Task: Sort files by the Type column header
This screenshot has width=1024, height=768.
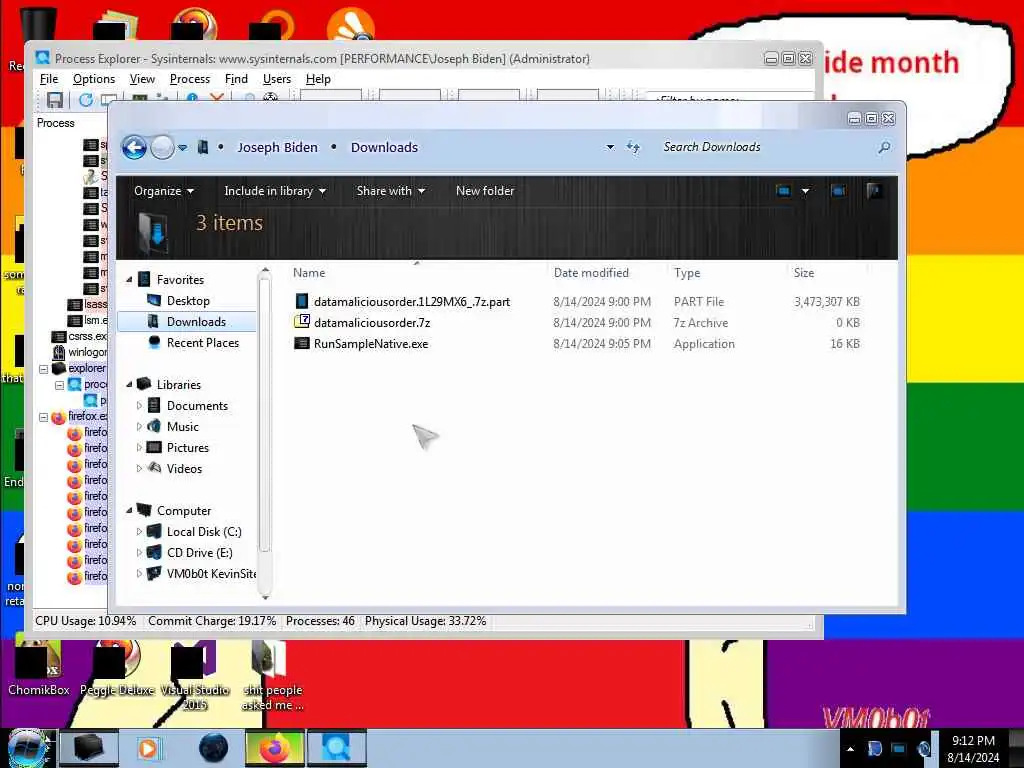Action: coord(687,273)
